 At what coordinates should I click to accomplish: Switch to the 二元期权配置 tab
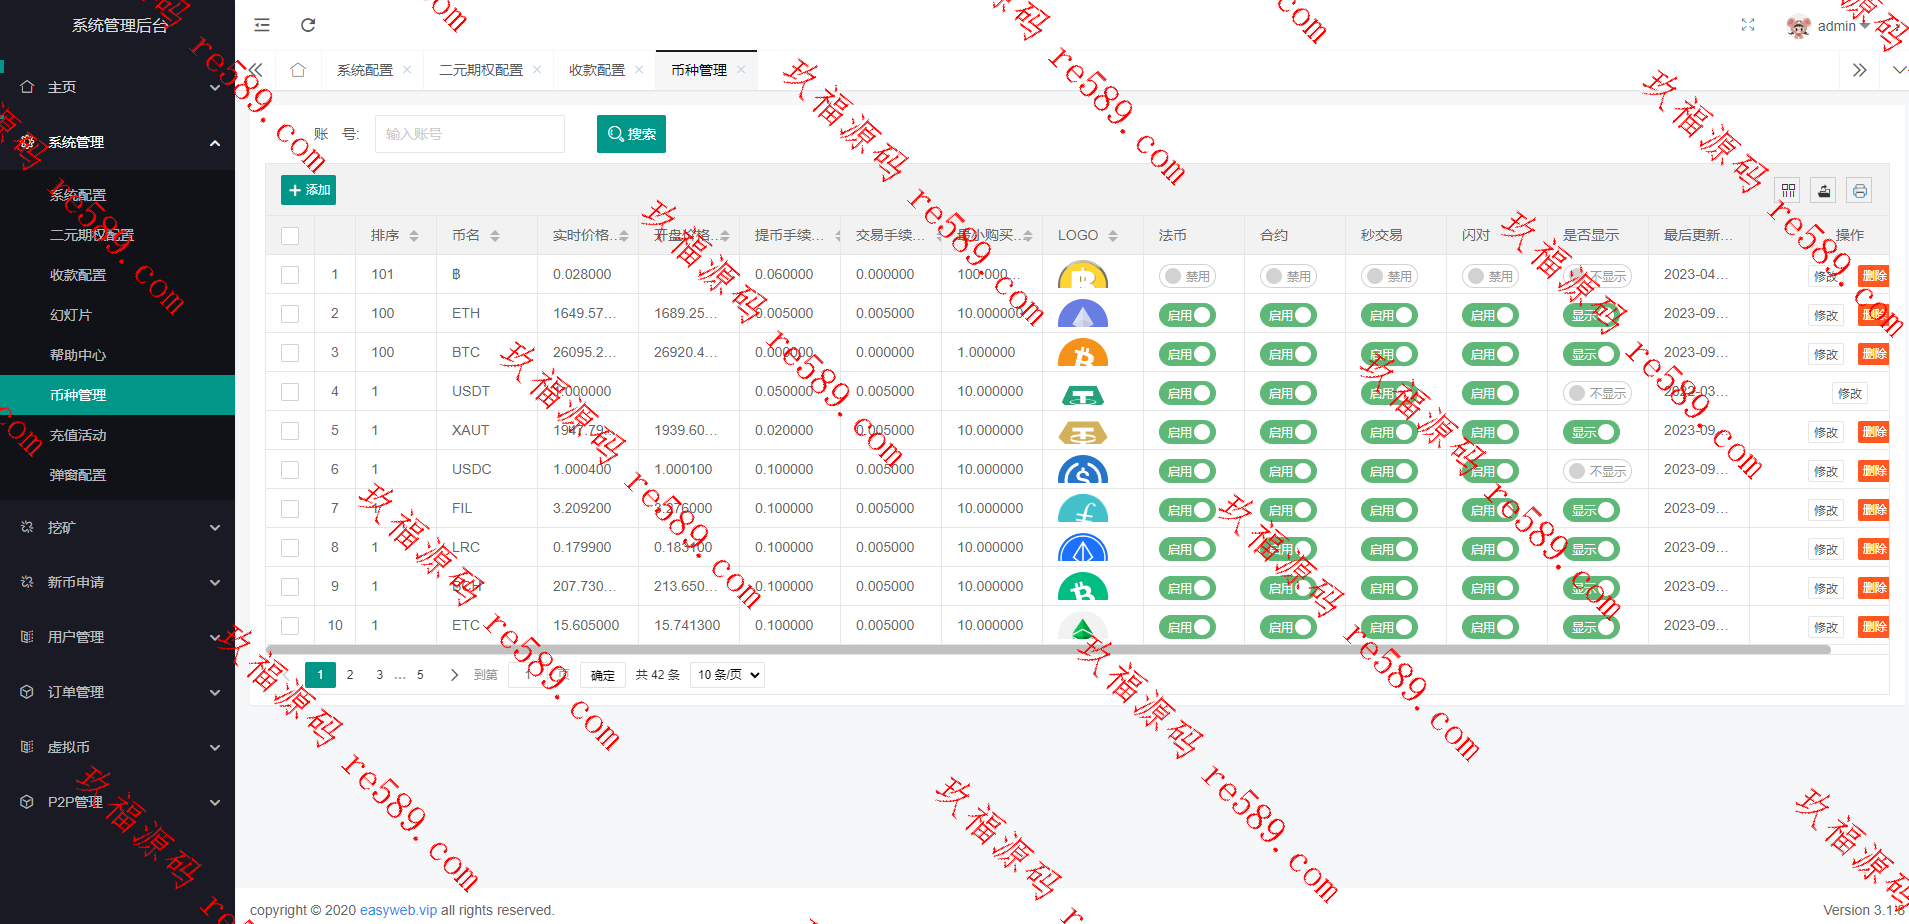[x=481, y=70]
